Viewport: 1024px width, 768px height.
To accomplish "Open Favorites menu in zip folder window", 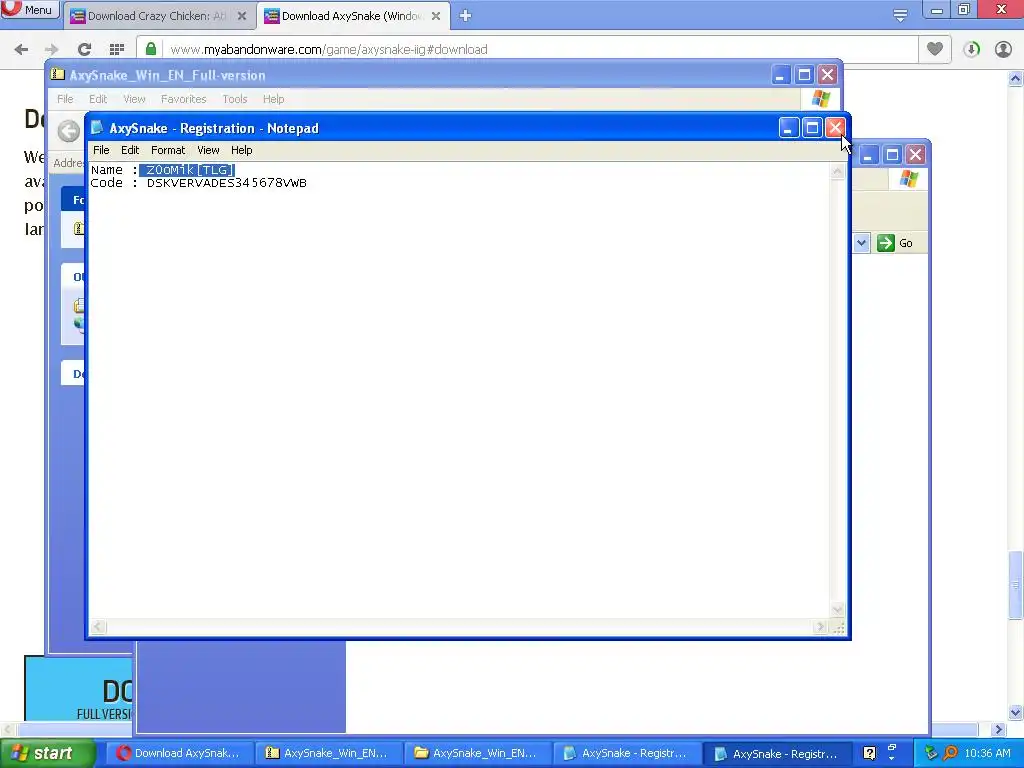I will point(184,99).
